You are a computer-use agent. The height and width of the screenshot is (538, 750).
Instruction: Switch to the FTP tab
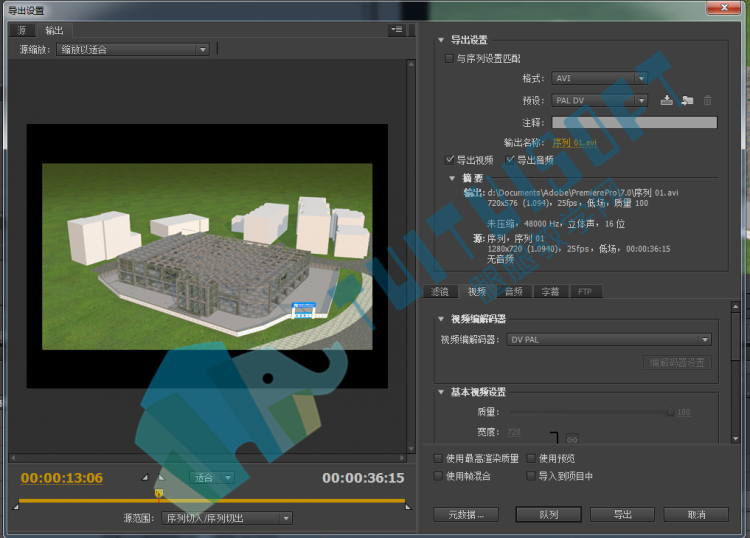pyautogui.click(x=585, y=291)
